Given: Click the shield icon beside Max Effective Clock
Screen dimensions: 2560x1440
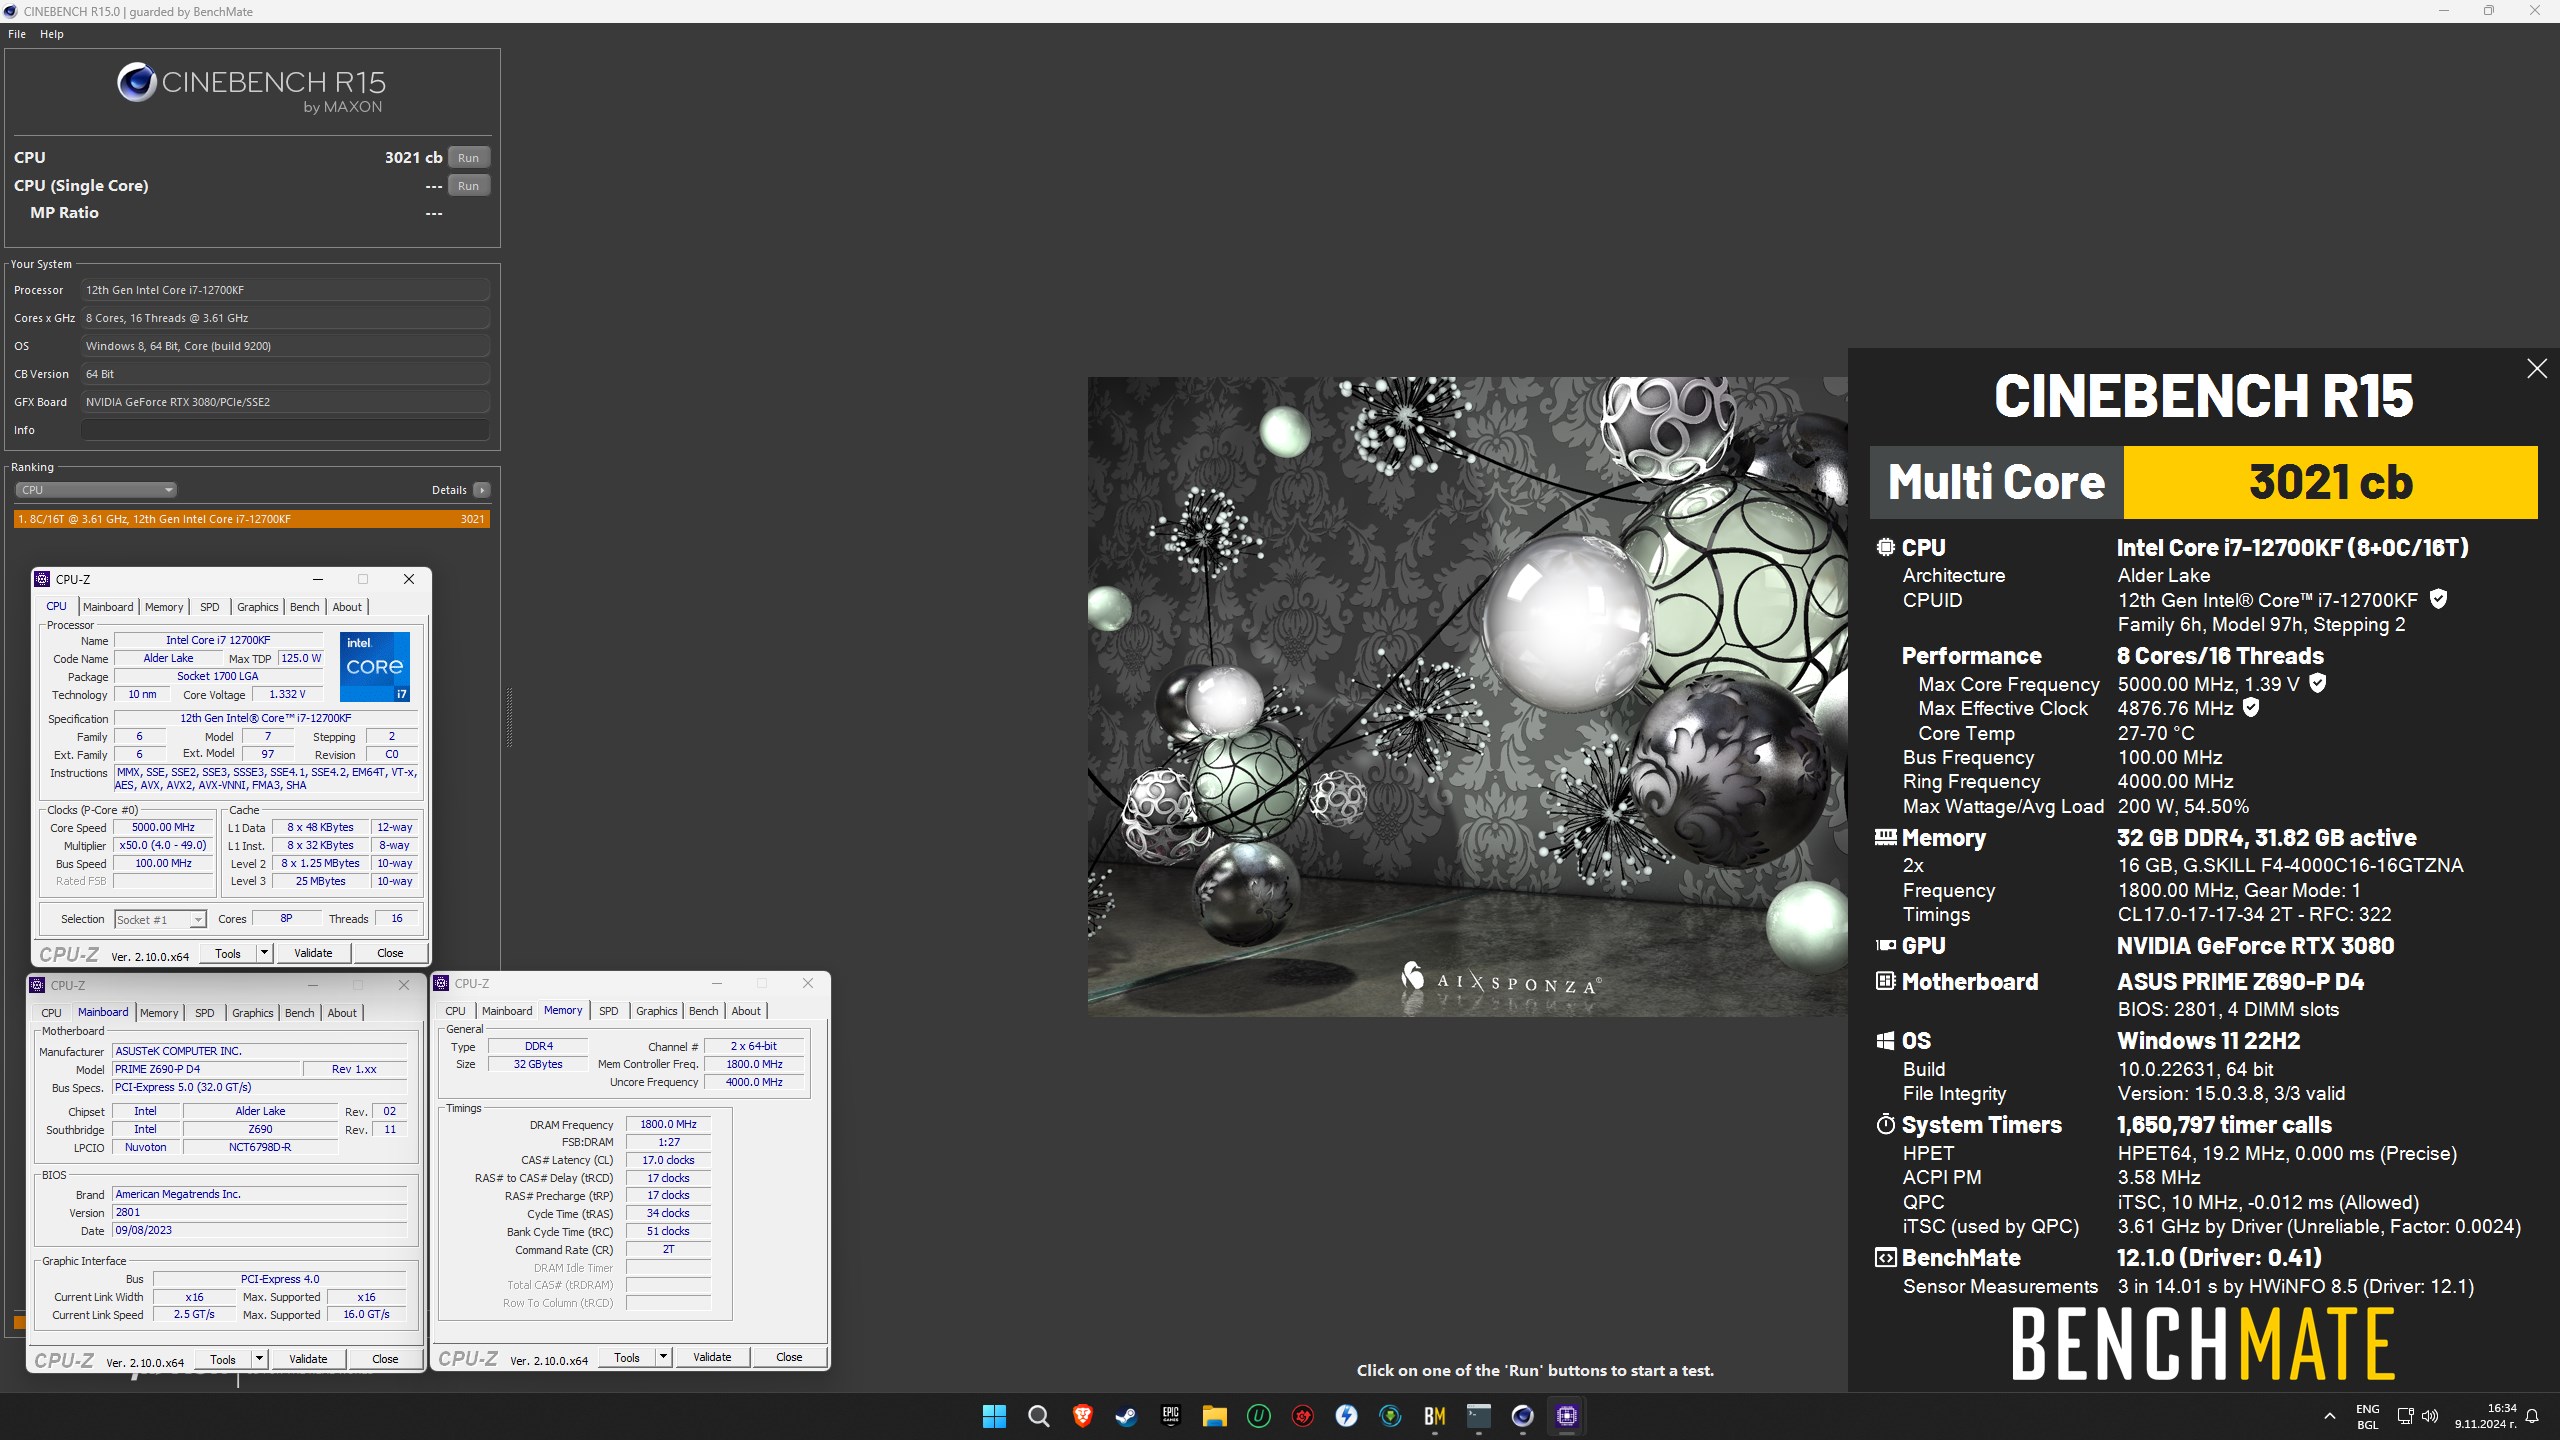Looking at the screenshot, I should (x=2251, y=707).
